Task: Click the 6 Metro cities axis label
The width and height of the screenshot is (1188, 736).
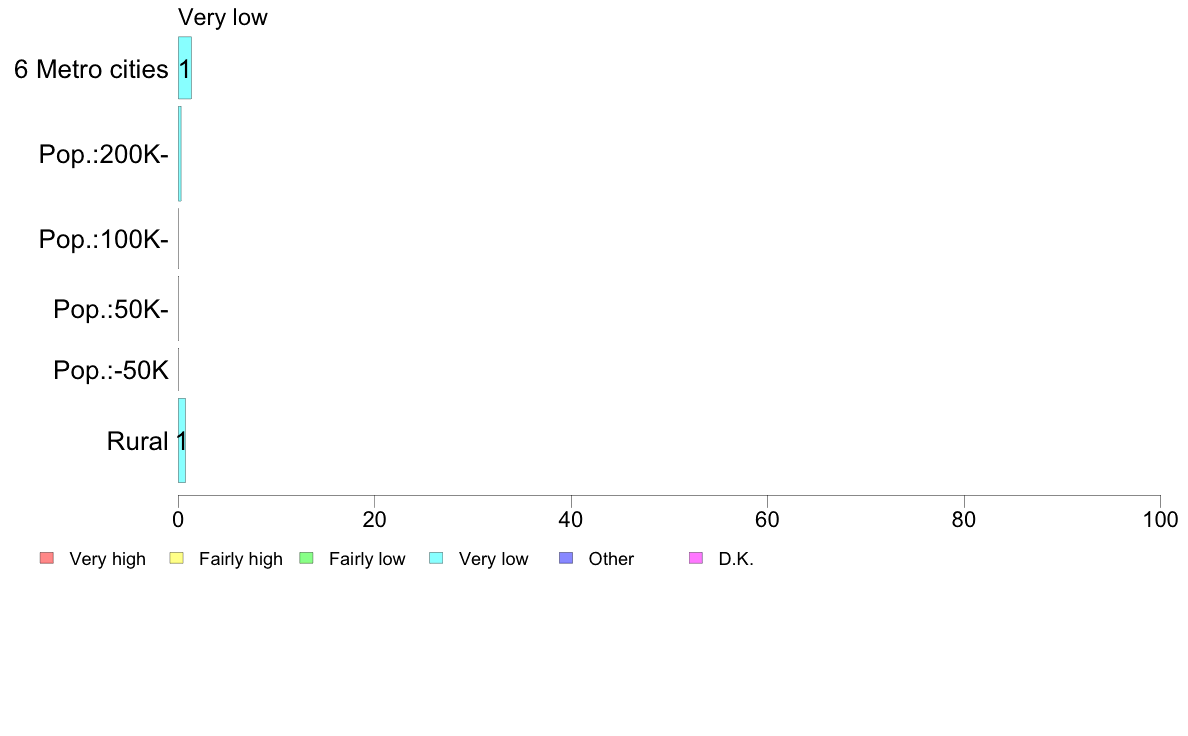Action: coord(91,70)
